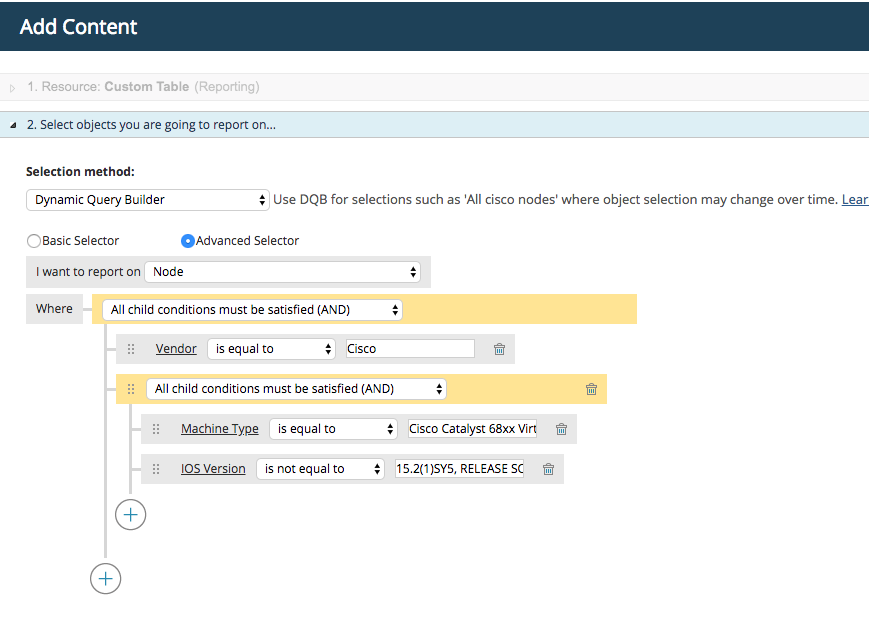Select the Advanced Selector radio button

pyautogui.click(x=188, y=241)
